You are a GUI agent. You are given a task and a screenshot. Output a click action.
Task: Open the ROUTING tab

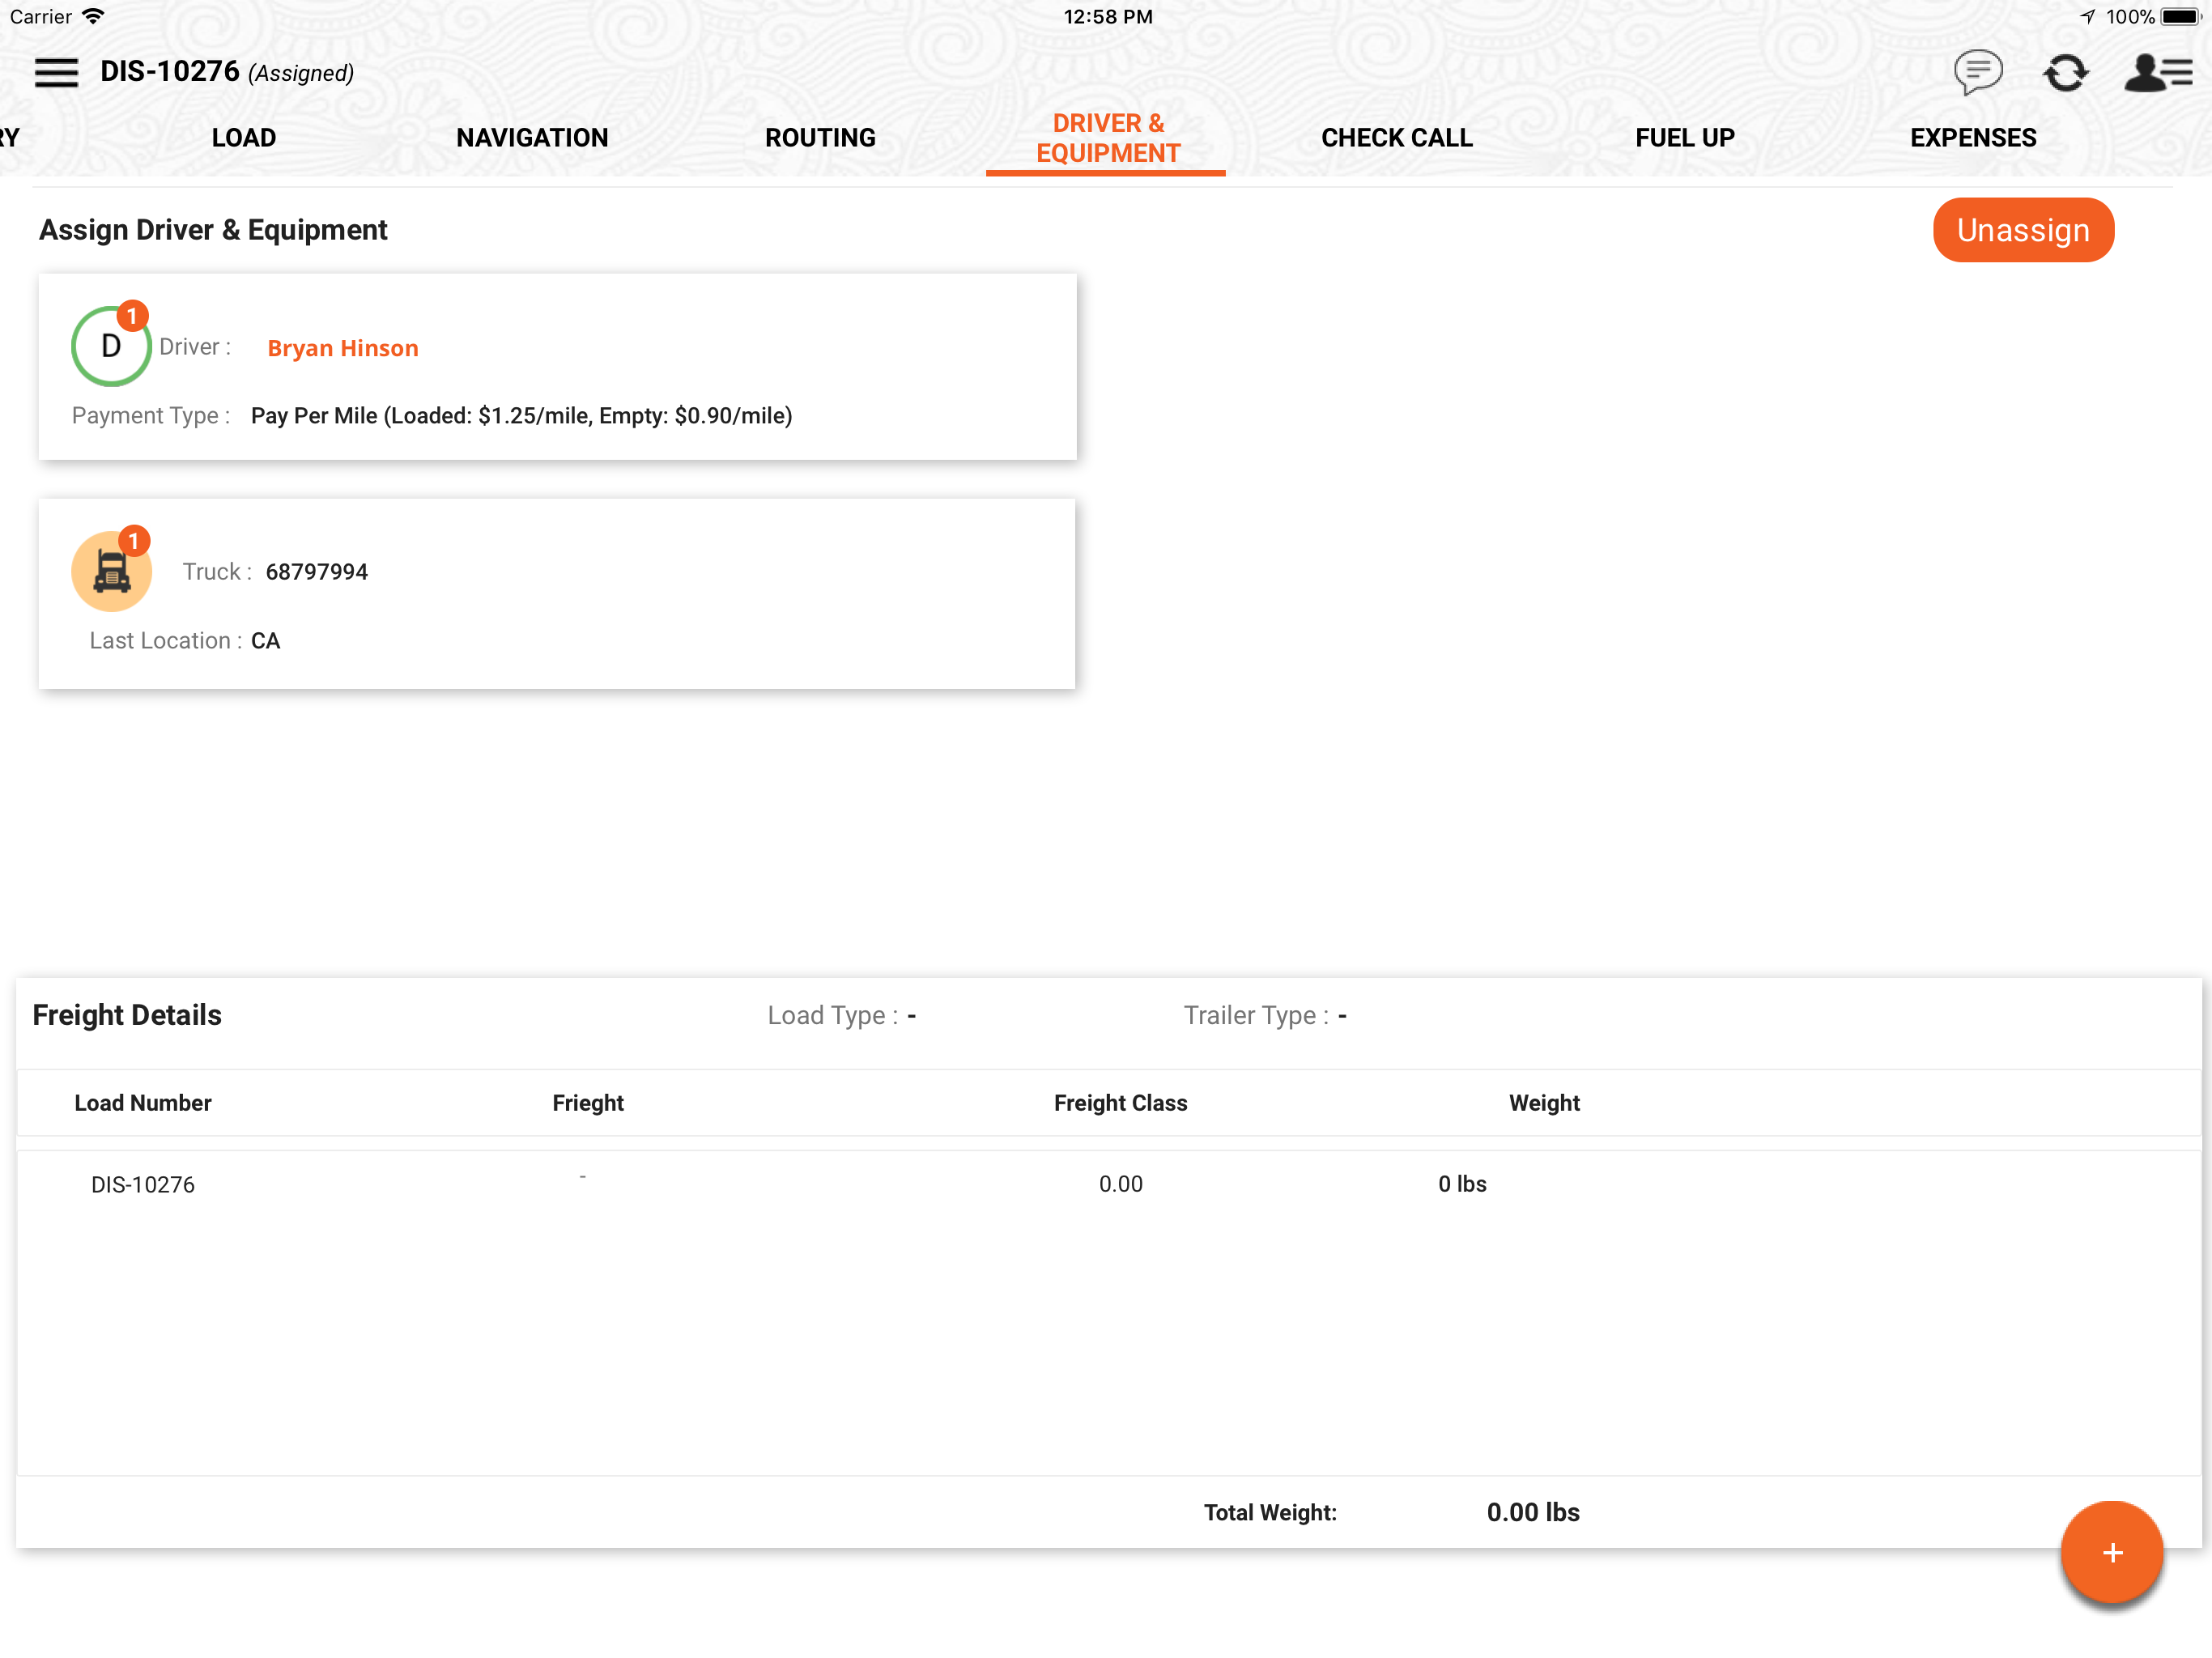pyautogui.click(x=820, y=138)
